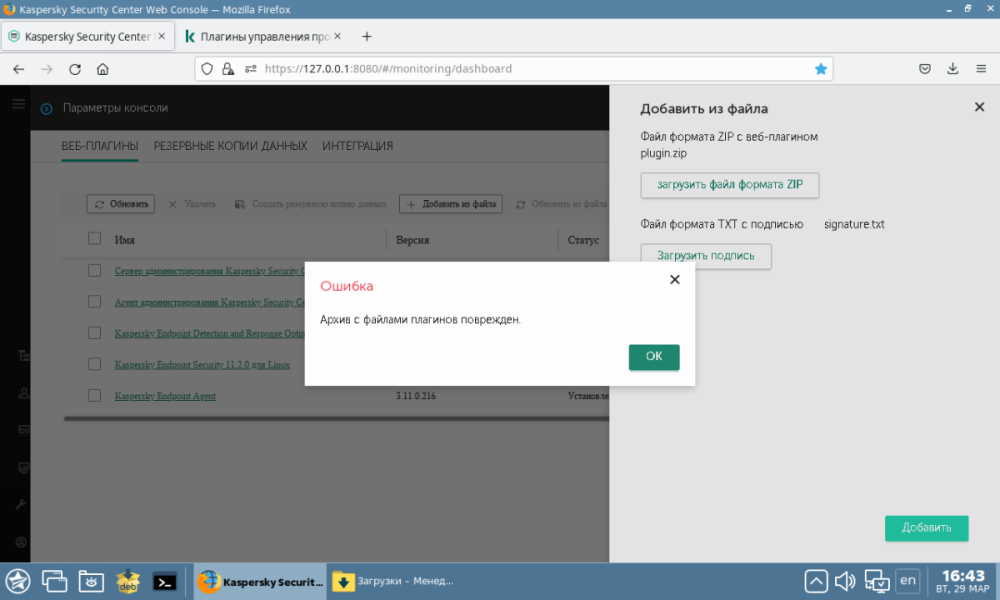This screenshot has height=600, width=1000.
Task: Switch to РЕЗЕРВНЫЕ КОПИИ ДАННЫХ tab
Action: click(230, 146)
